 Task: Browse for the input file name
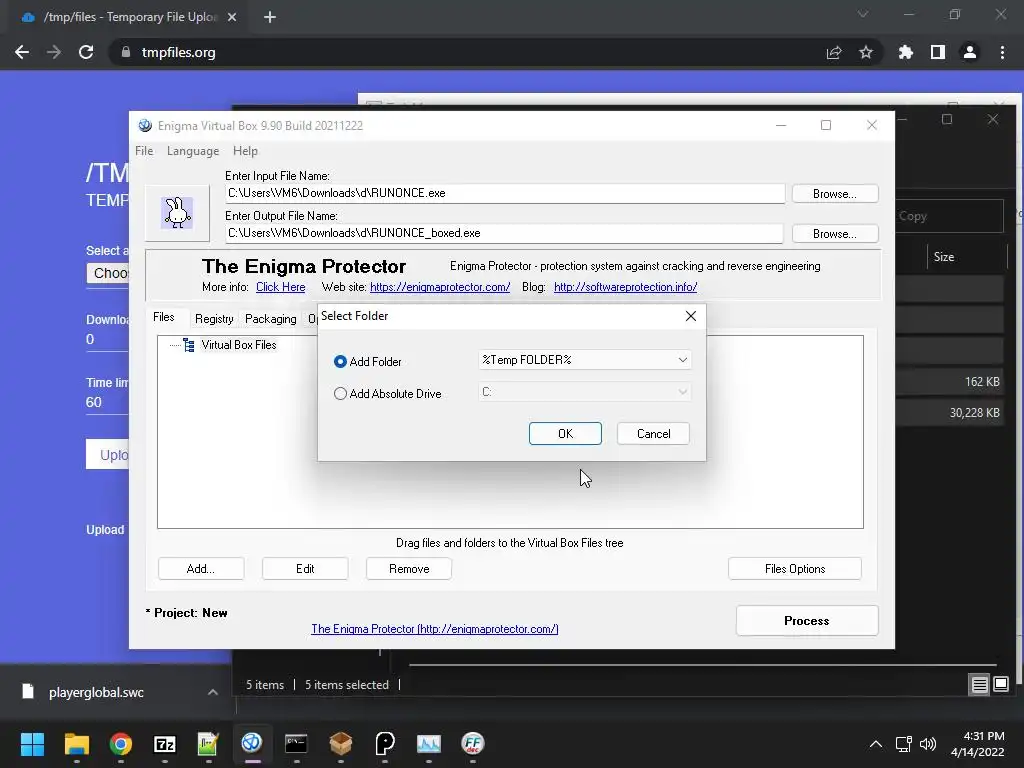click(835, 194)
